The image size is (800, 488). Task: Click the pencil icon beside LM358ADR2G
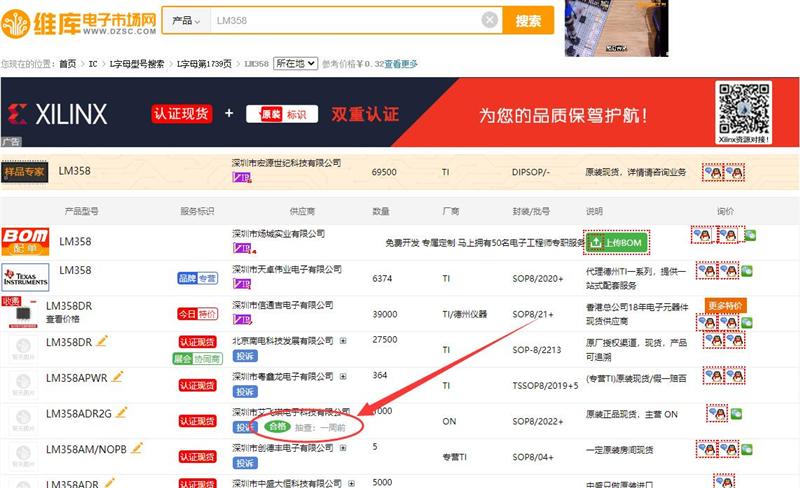pos(121,412)
